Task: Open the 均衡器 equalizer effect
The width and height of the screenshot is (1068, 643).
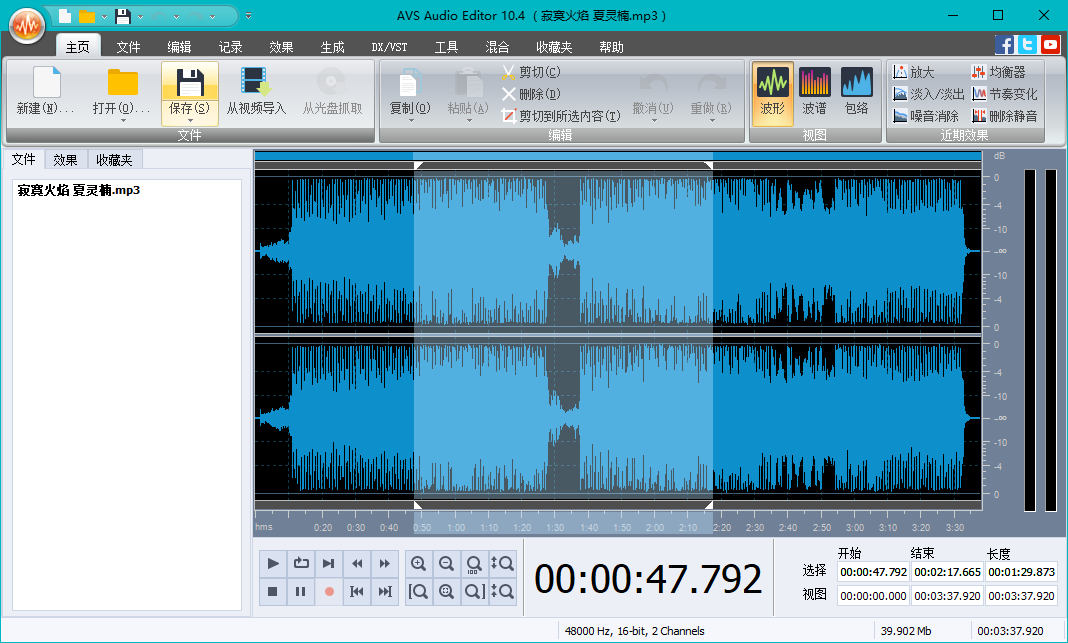Action: (x=1005, y=72)
